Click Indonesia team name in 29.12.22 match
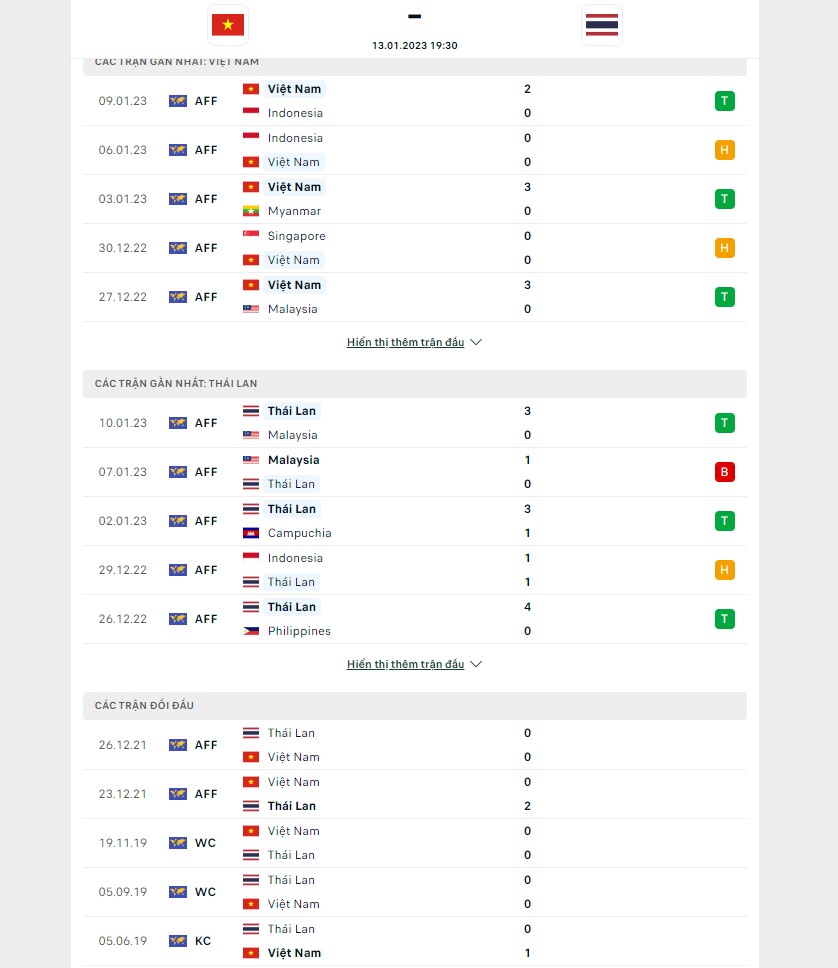Image resolution: width=838 pixels, height=968 pixels. 295,558
